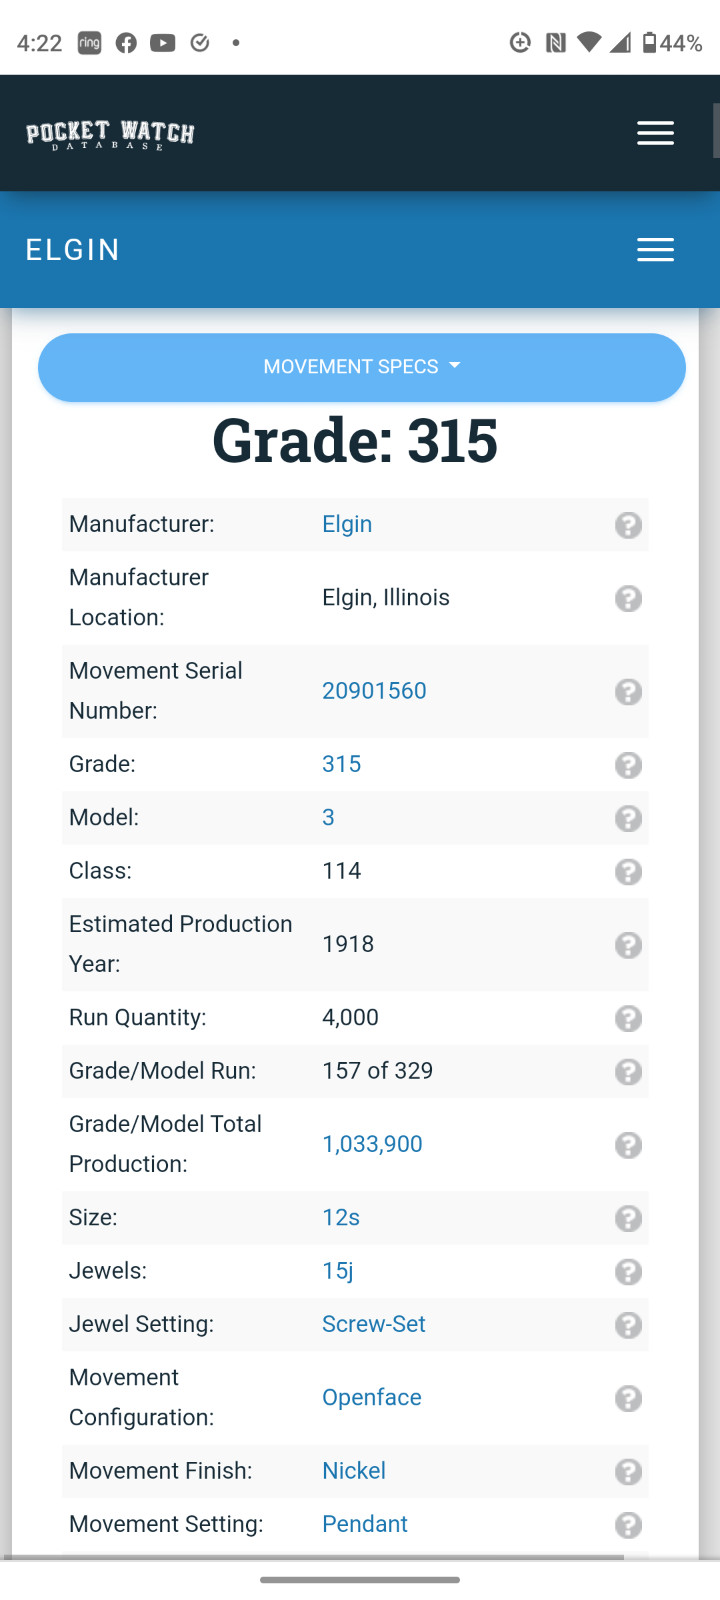Open help icon for Grade row
The width and height of the screenshot is (720, 1600).
coord(628,765)
